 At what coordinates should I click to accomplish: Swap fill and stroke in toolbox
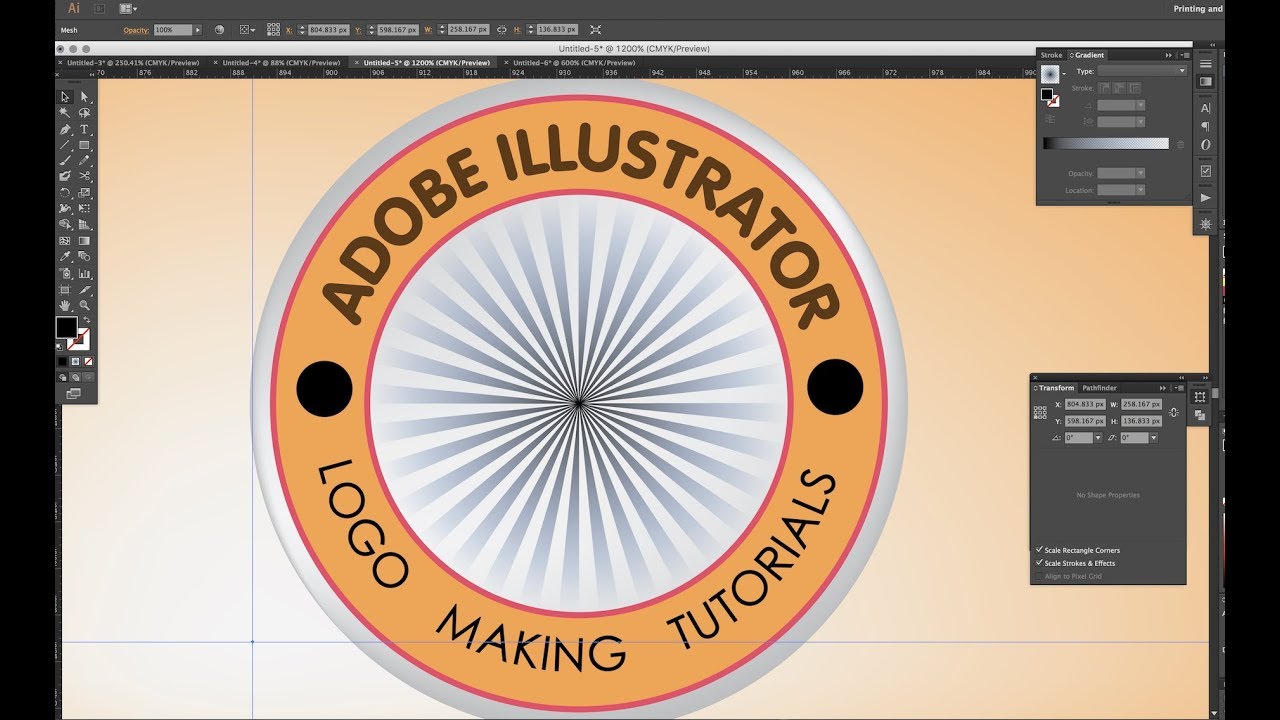click(x=86, y=319)
